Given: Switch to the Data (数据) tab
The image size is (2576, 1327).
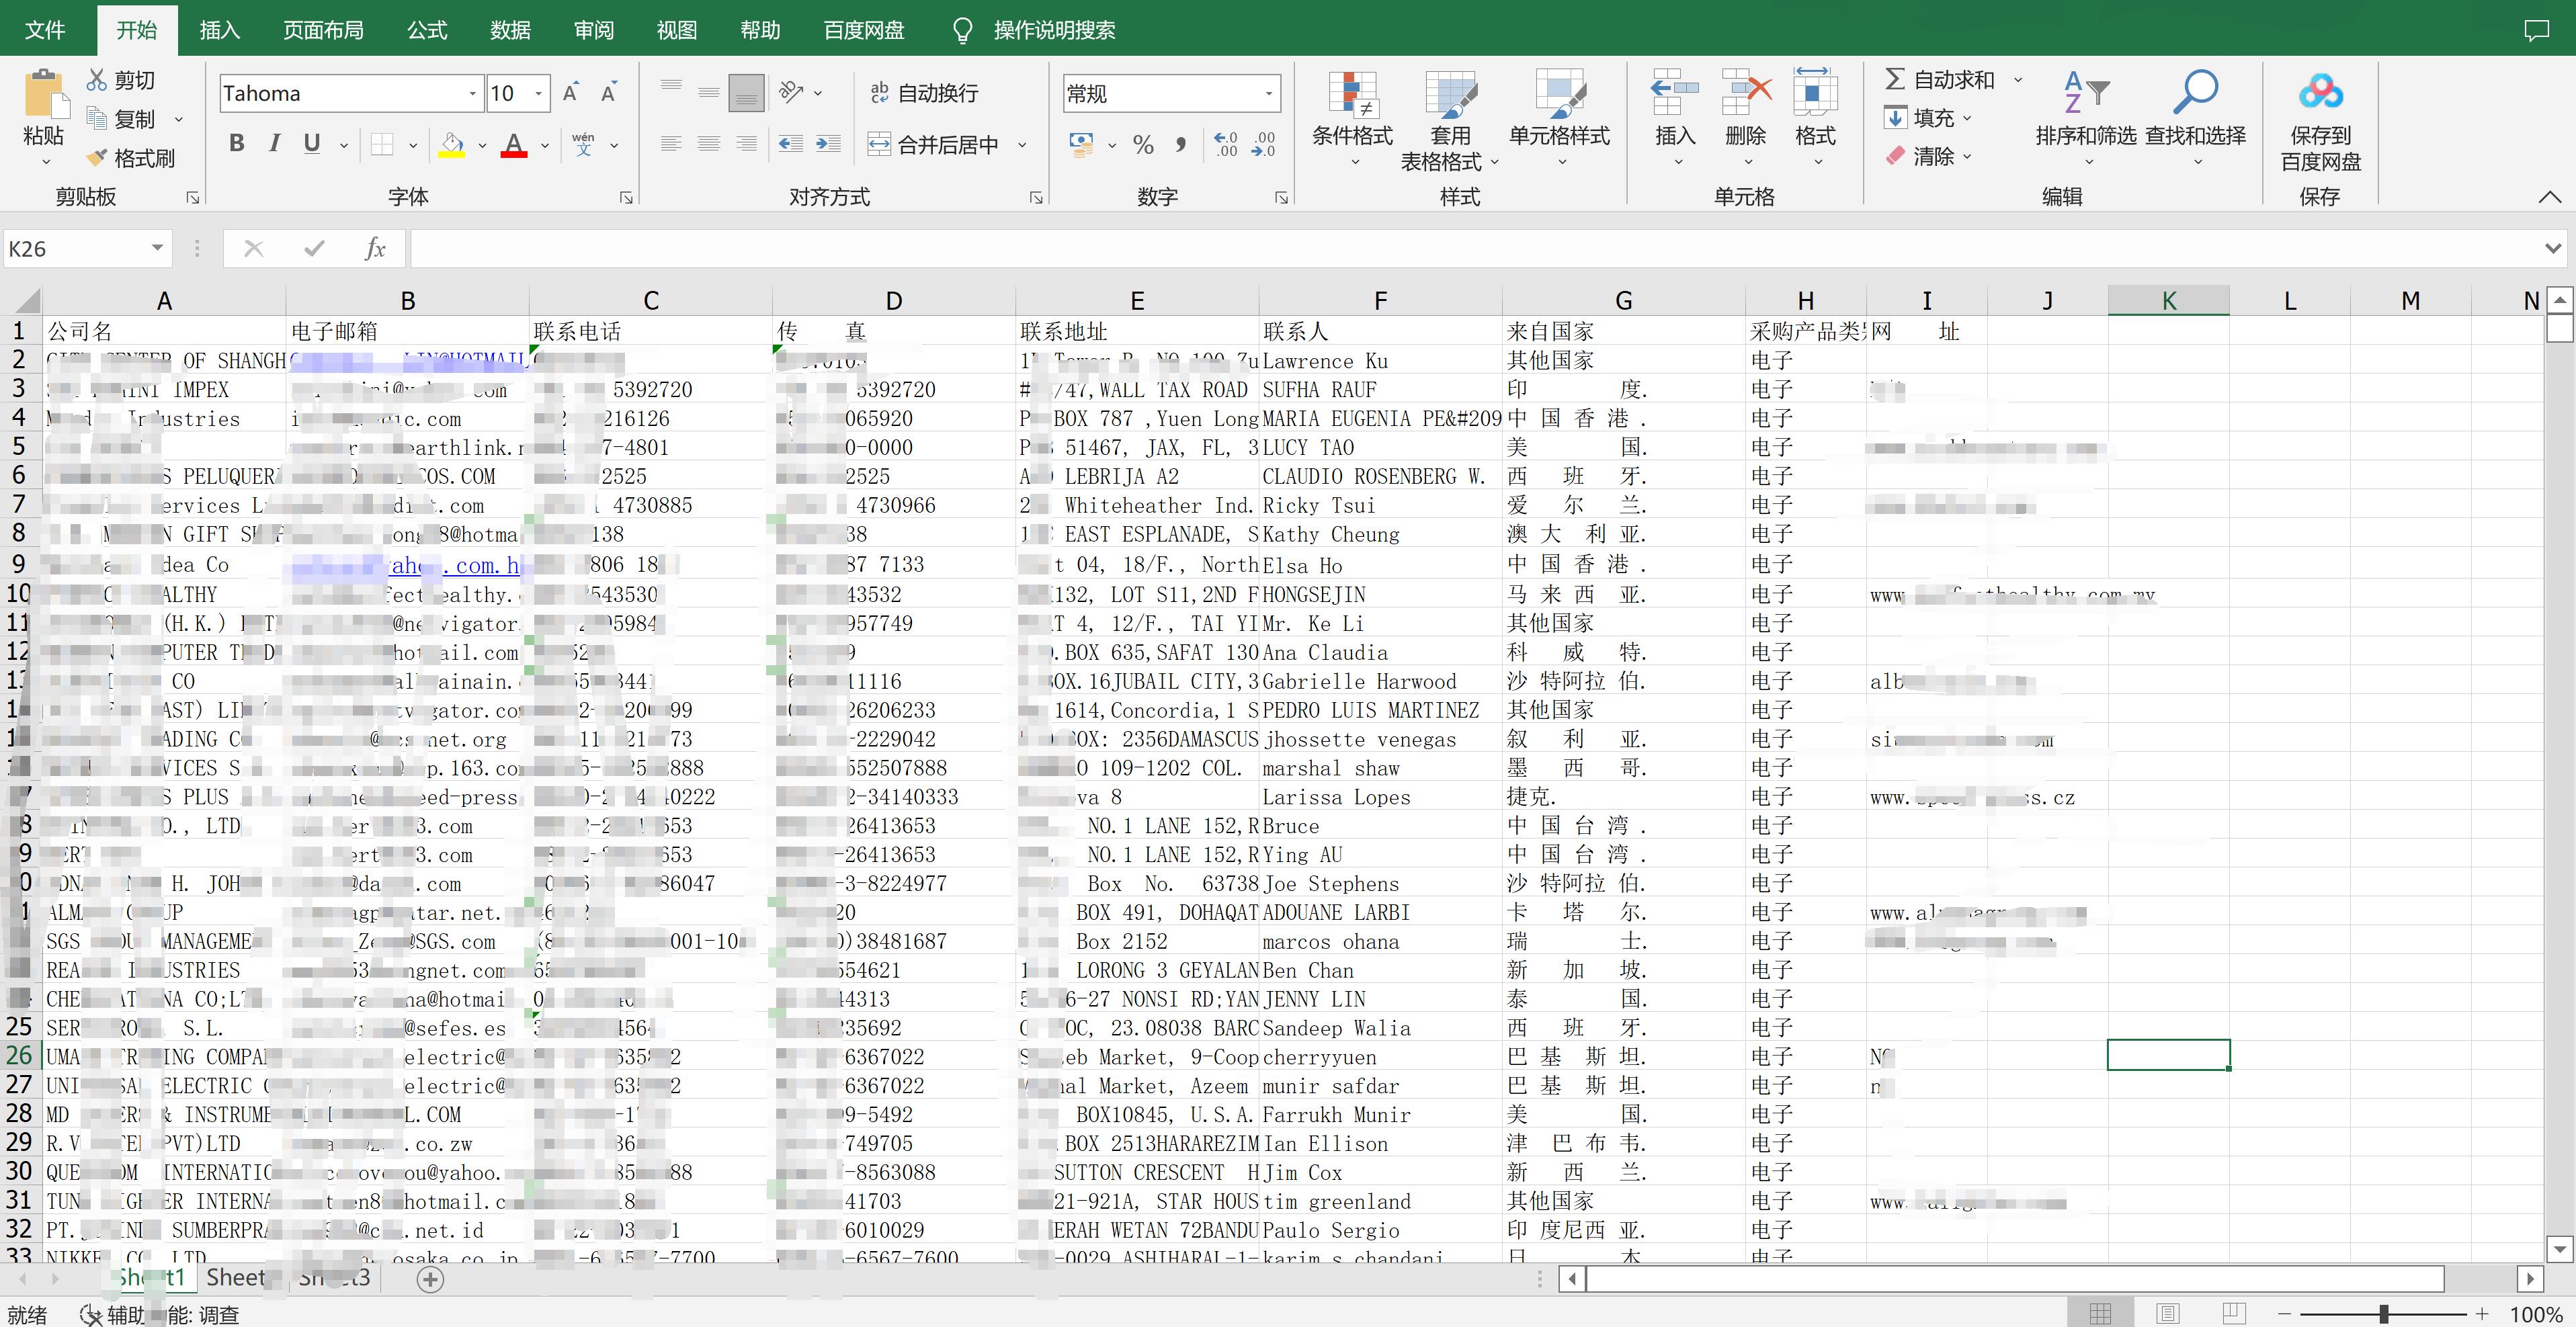Looking at the screenshot, I should 510,30.
